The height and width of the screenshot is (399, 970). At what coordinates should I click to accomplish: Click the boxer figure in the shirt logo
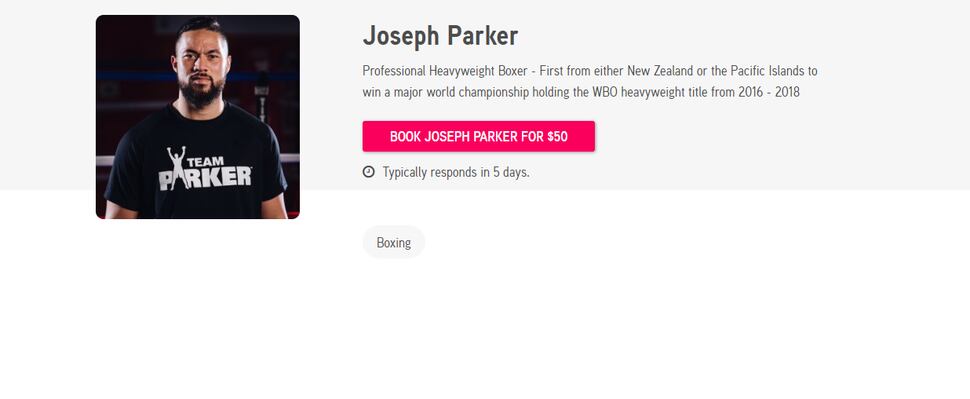pyautogui.click(x=176, y=166)
